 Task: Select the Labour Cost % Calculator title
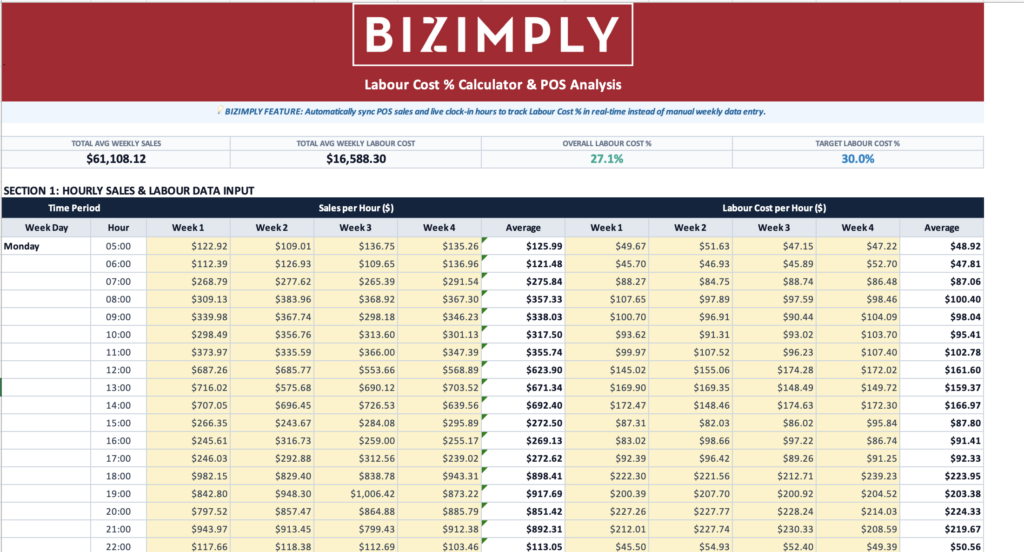492,85
